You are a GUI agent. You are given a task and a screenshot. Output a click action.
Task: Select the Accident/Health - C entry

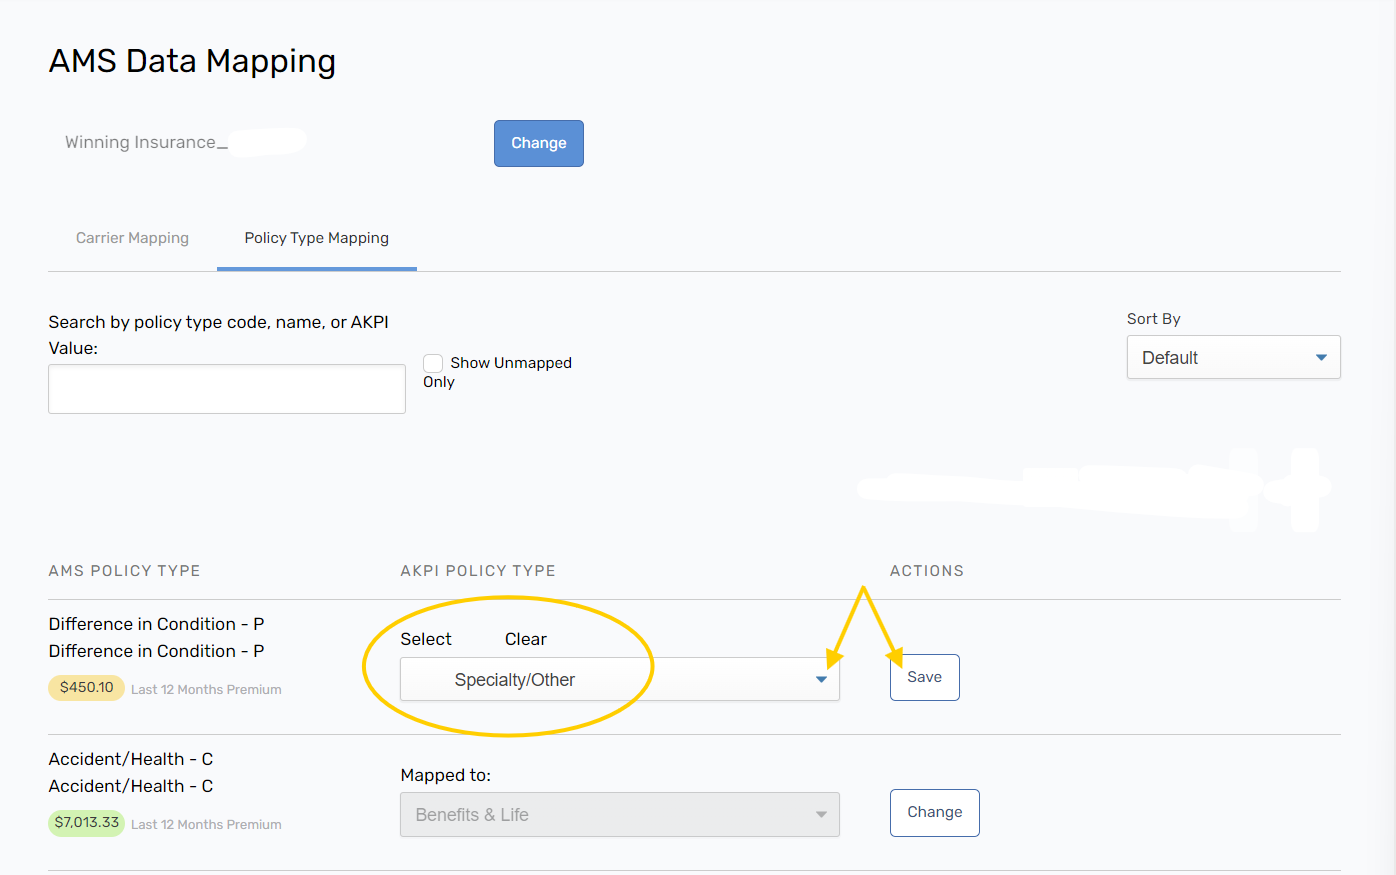pyautogui.click(x=131, y=759)
